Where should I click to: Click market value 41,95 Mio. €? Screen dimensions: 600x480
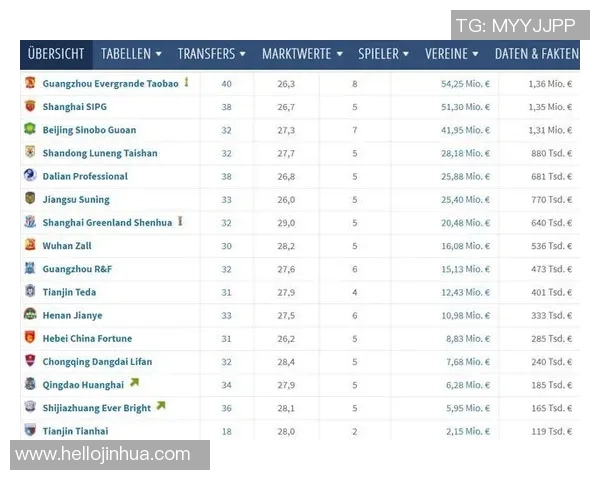(465, 130)
